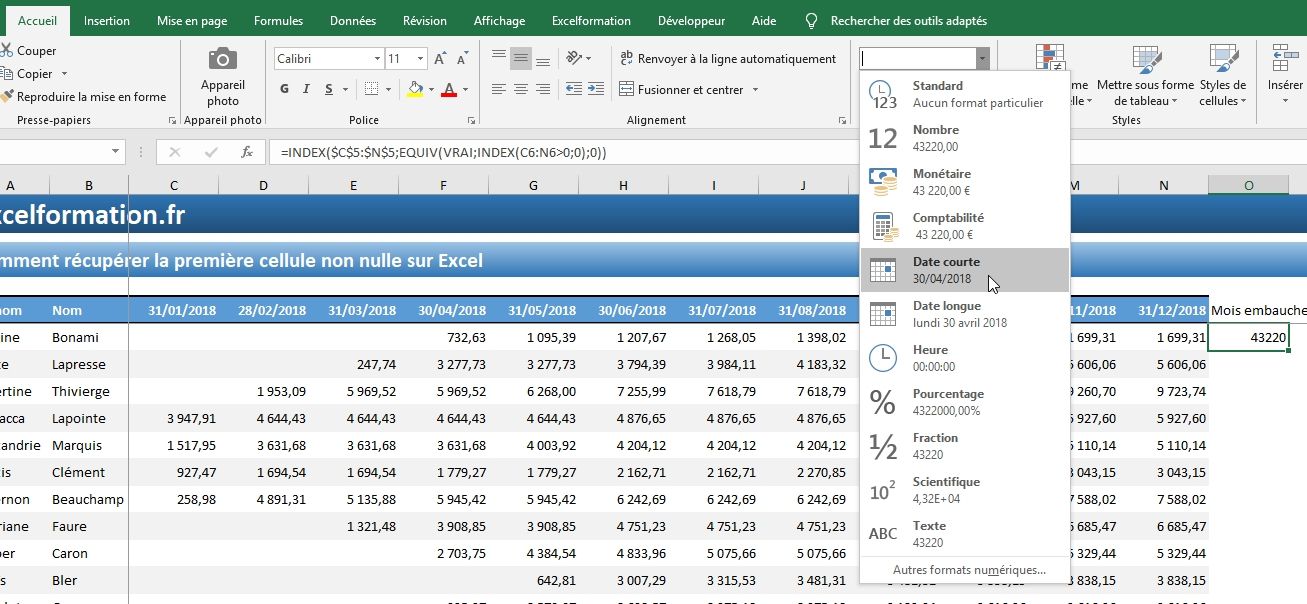Apply the Pourcentage number format
1307x604 pixels.
pyautogui.click(x=950, y=400)
